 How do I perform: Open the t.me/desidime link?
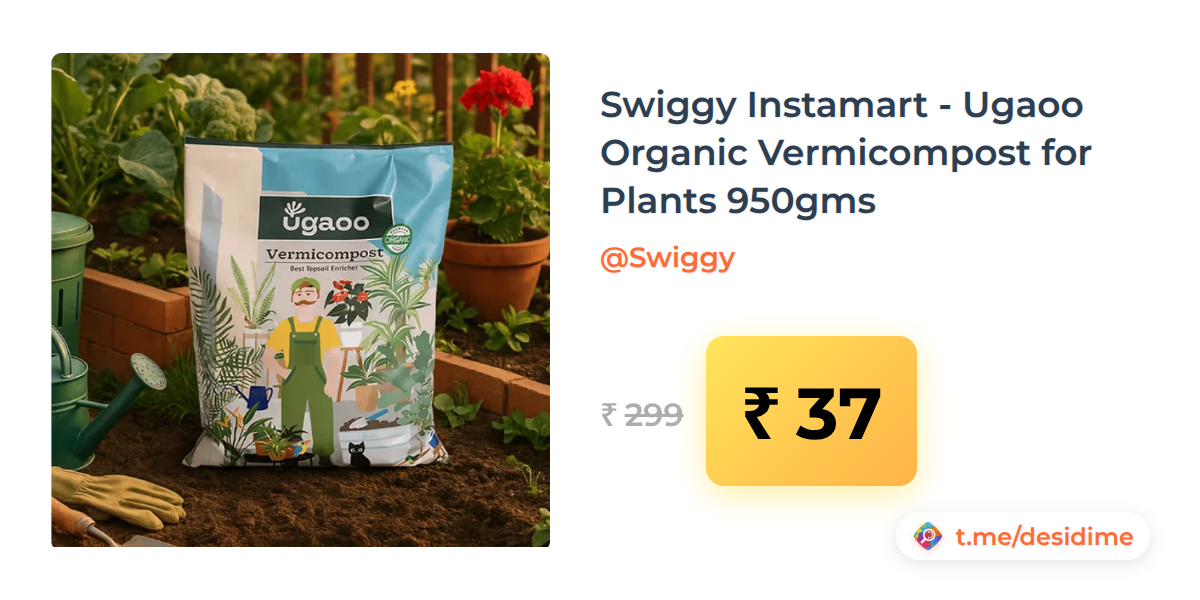point(1044,537)
